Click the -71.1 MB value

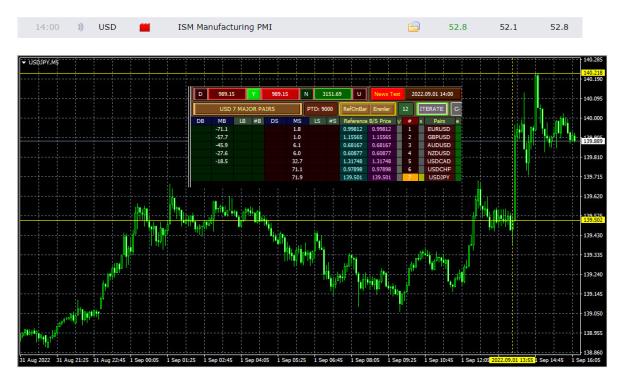point(222,129)
